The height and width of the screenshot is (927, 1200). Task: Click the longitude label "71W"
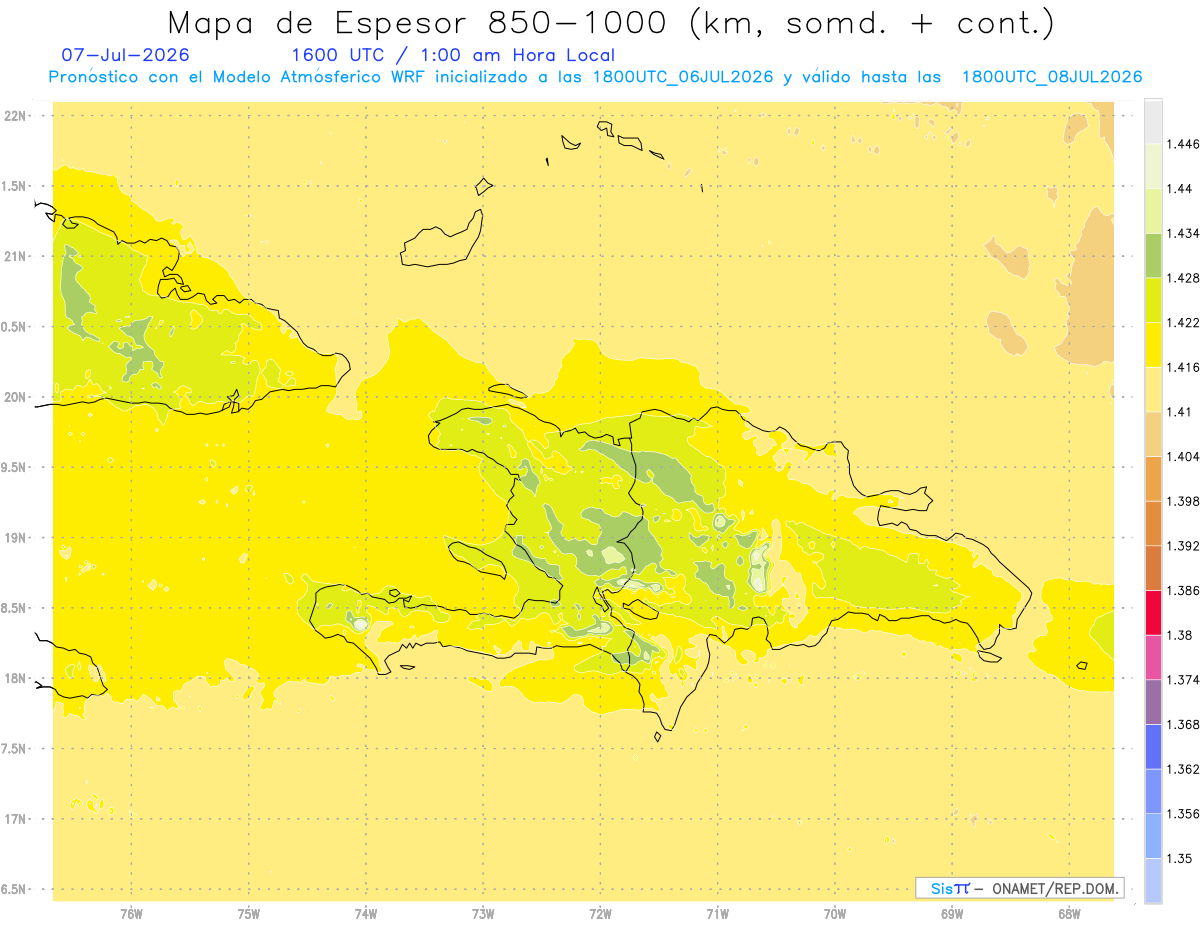tap(717, 913)
